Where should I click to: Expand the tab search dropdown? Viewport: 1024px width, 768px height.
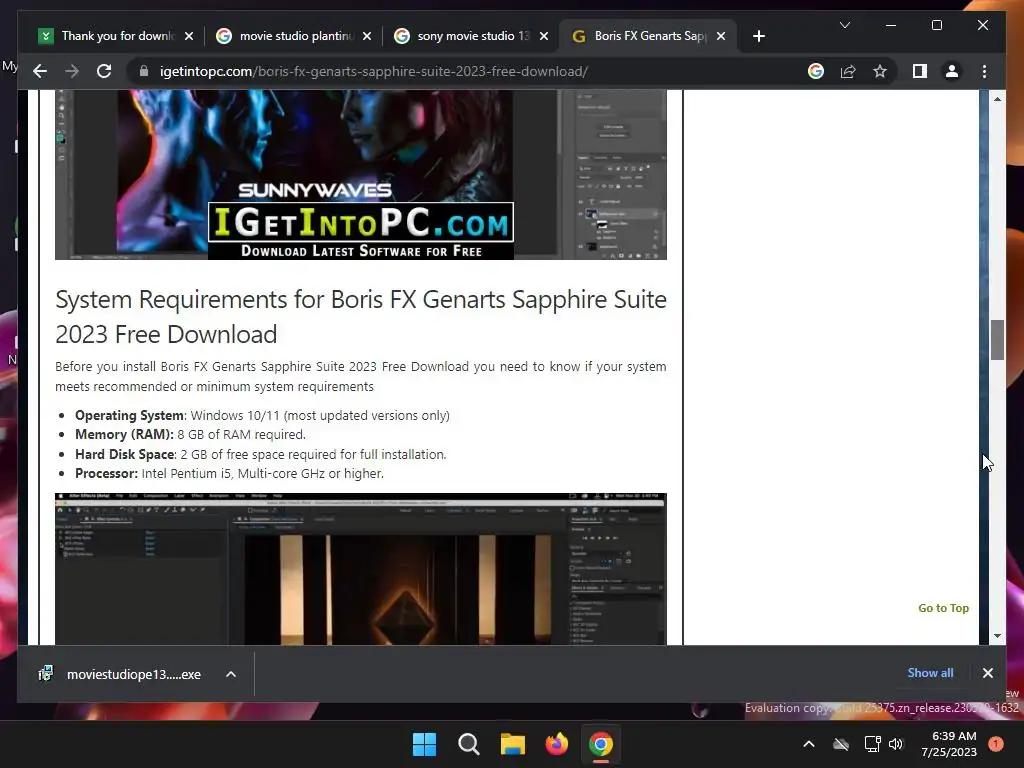(x=844, y=25)
